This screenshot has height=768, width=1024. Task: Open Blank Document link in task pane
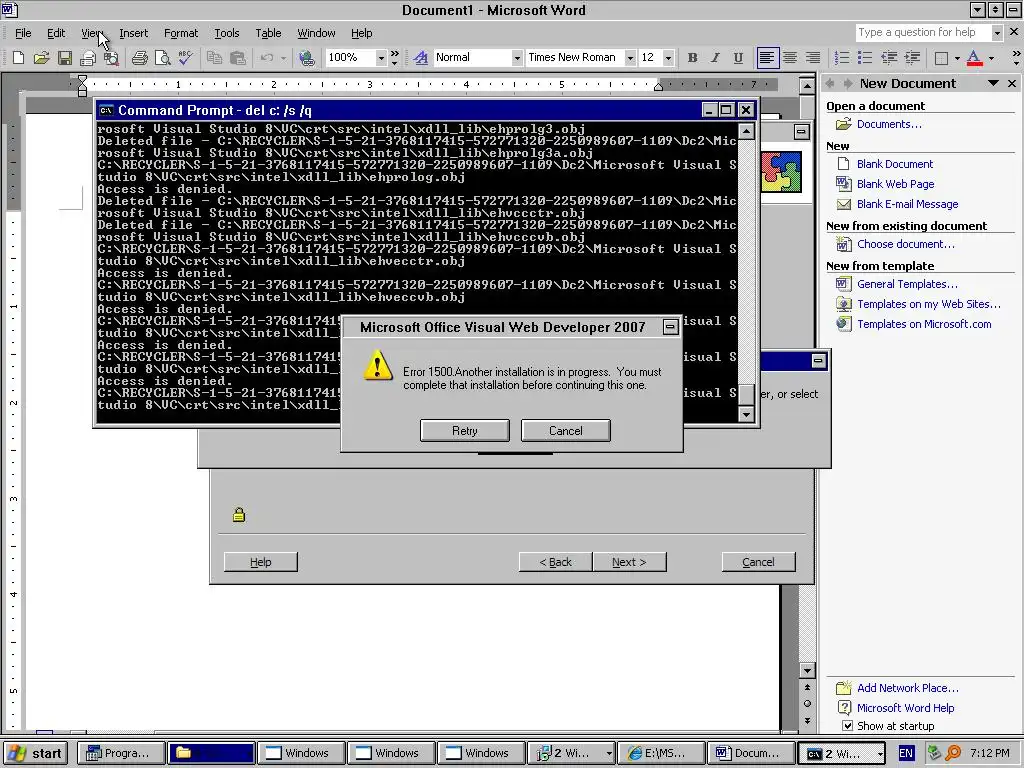coord(895,164)
